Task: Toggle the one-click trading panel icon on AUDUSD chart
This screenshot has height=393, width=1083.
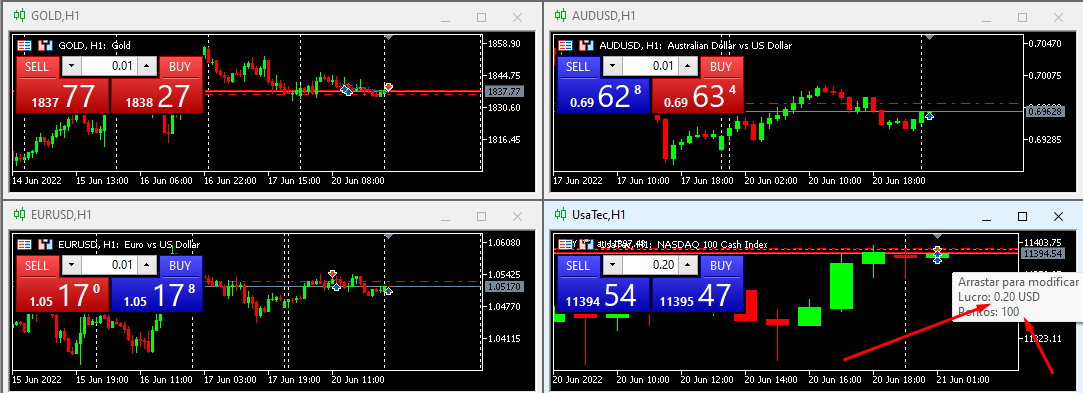Action: pos(566,46)
